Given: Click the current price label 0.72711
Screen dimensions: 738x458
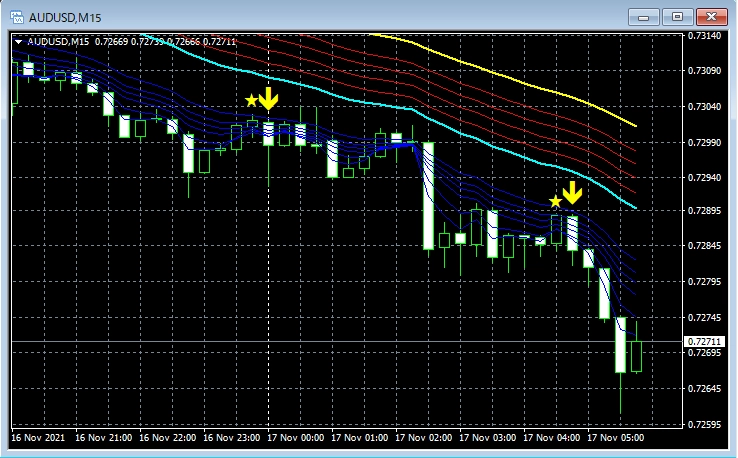Looking at the screenshot, I should pos(704,342).
